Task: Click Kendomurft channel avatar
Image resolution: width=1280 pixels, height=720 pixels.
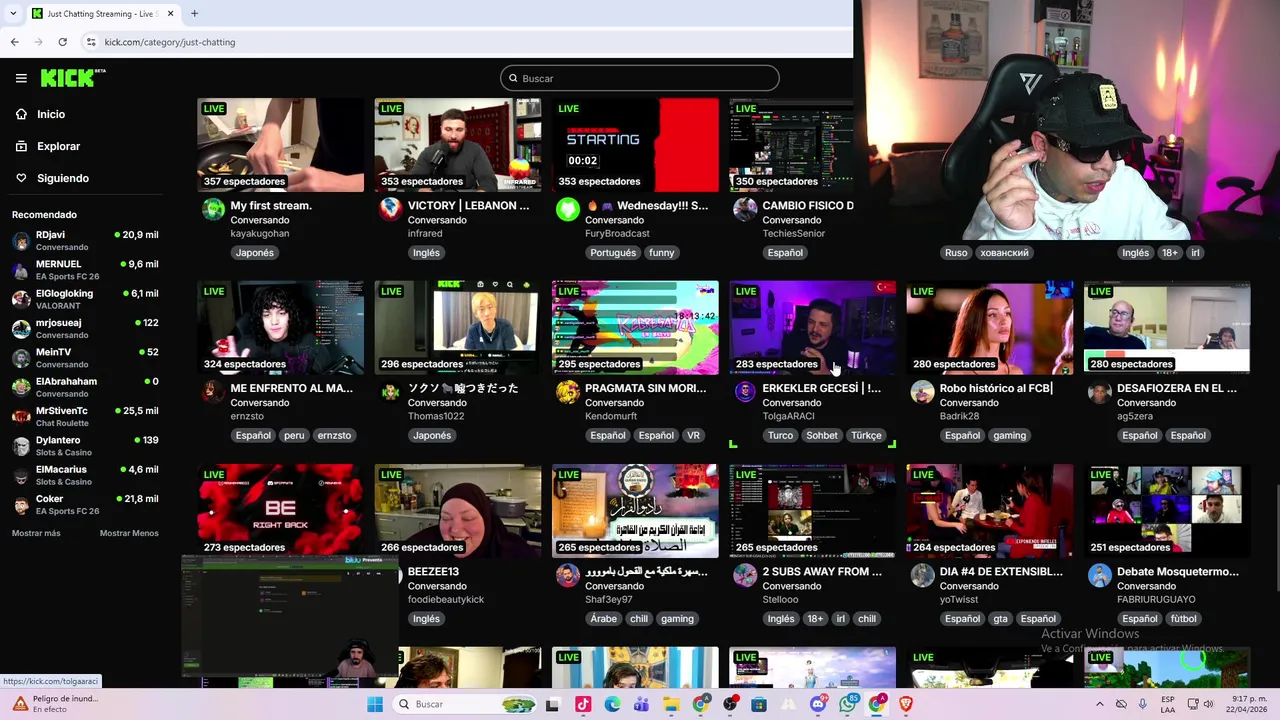Action: 567,392
